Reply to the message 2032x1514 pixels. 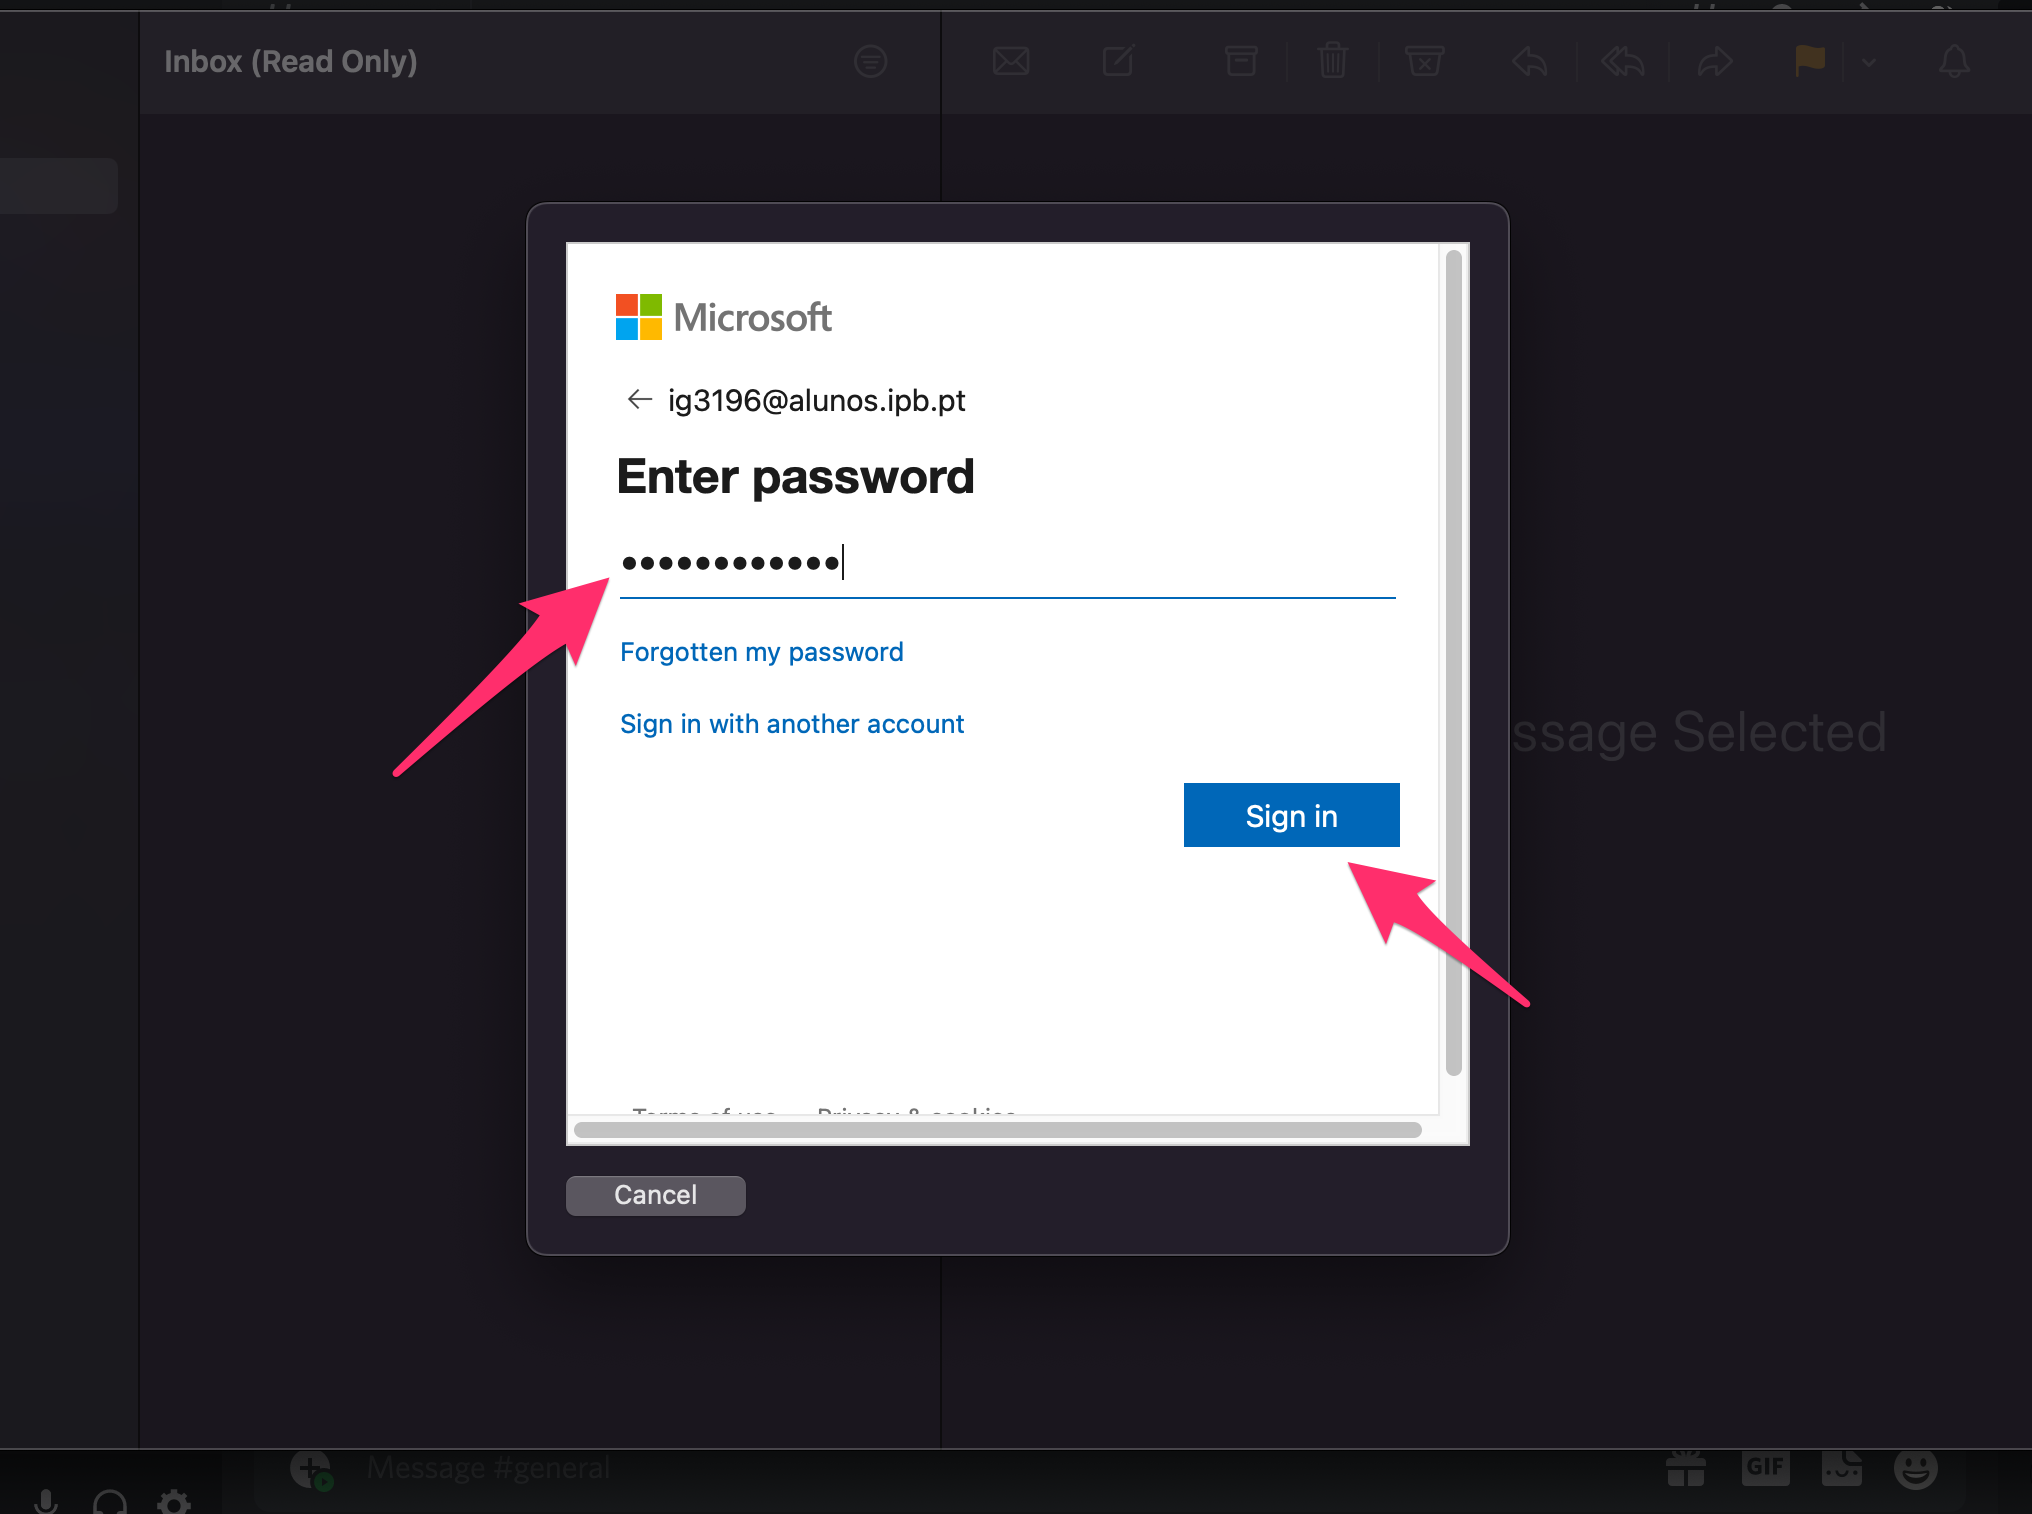point(1529,62)
